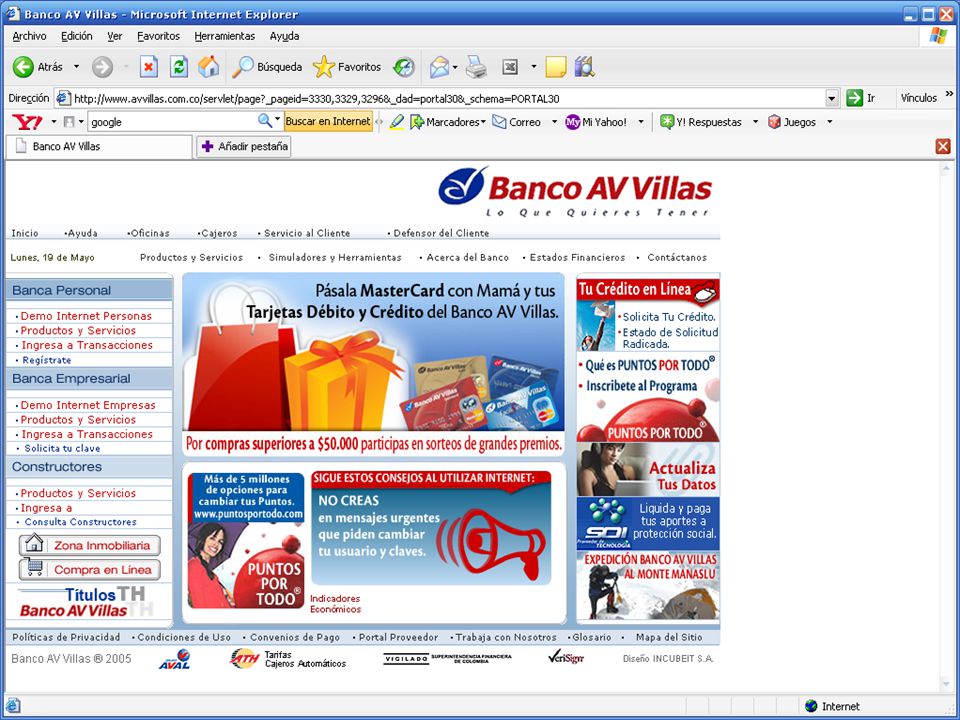Image resolution: width=960 pixels, height=720 pixels.
Task: Click the VeriSign seal logo
Action: pyautogui.click(x=565, y=658)
